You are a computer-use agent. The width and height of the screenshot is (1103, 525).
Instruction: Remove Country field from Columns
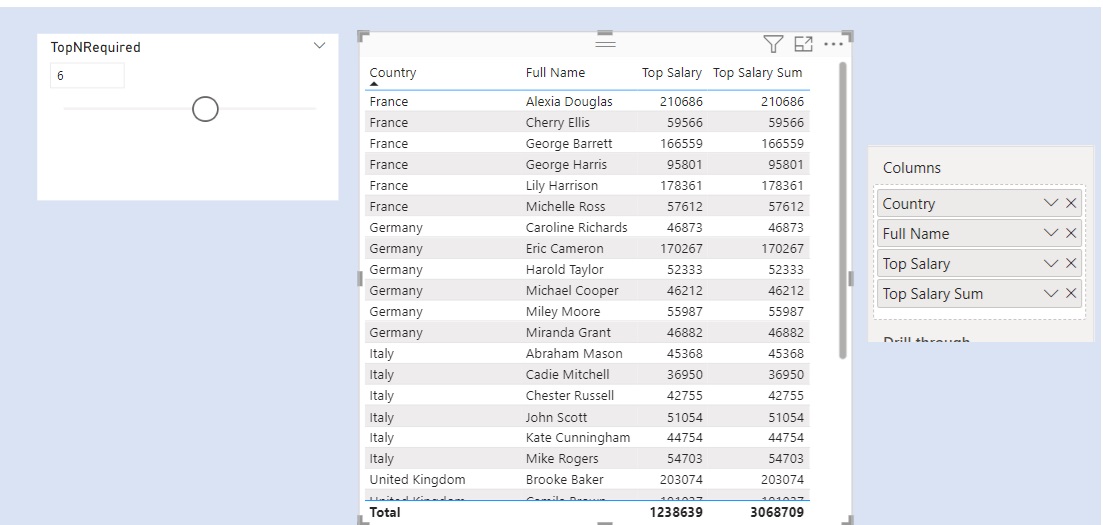[1071, 204]
